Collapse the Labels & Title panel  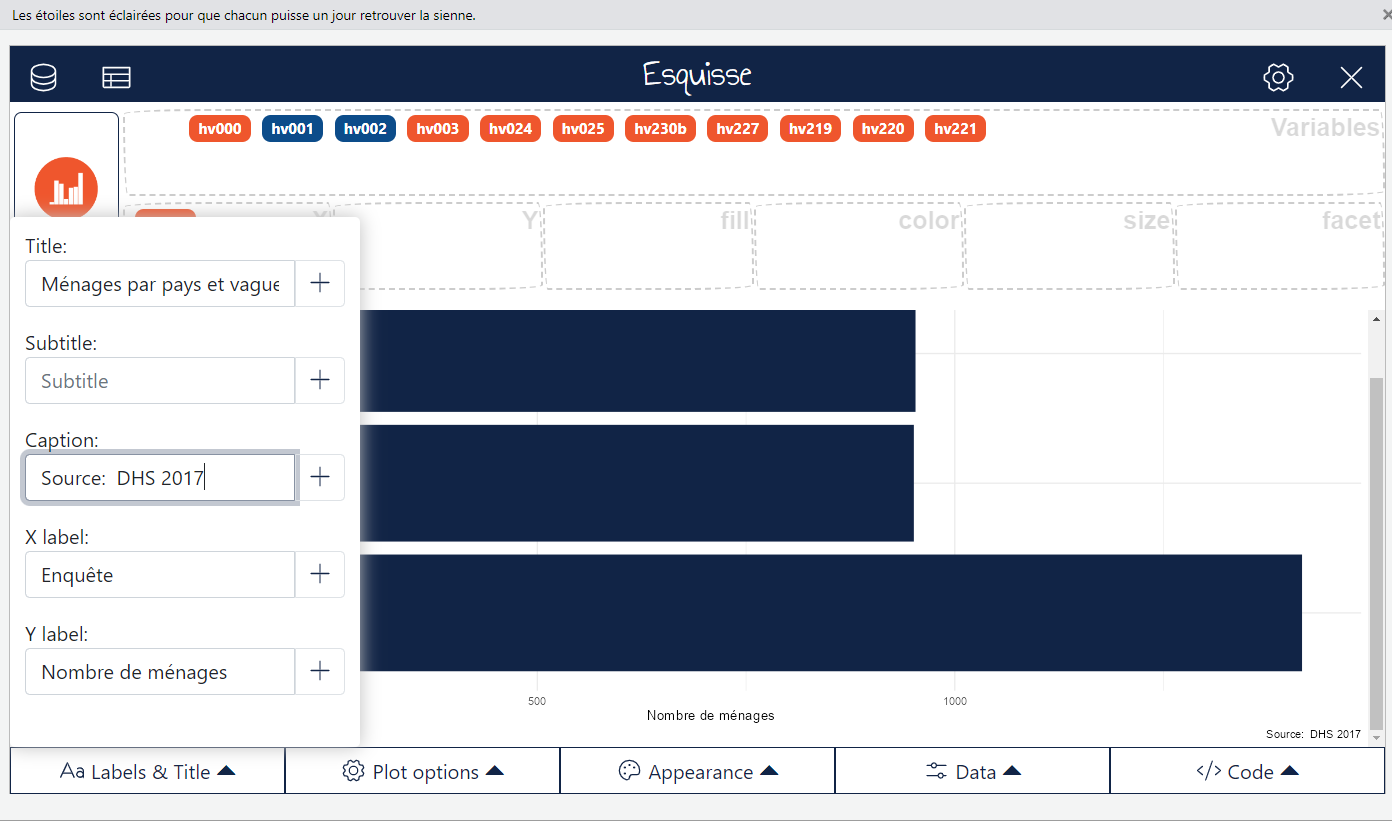[x=148, y=771]
